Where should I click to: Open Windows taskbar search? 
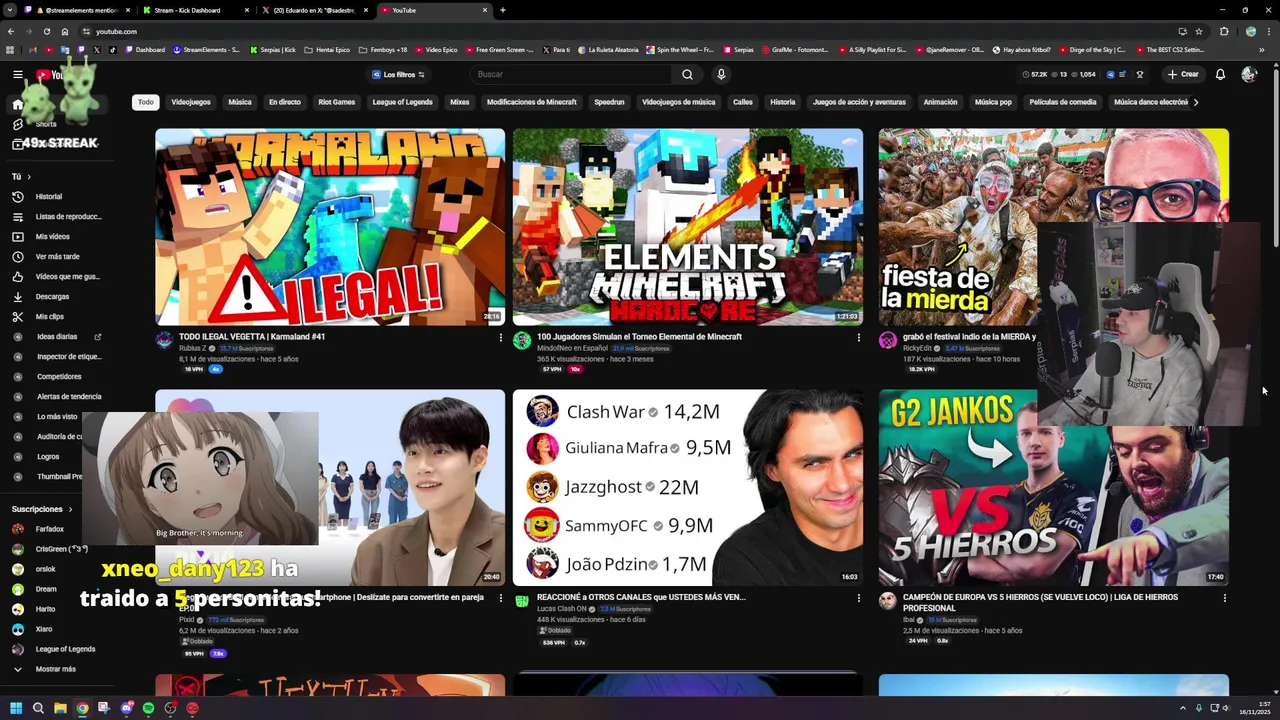(38, 708)
